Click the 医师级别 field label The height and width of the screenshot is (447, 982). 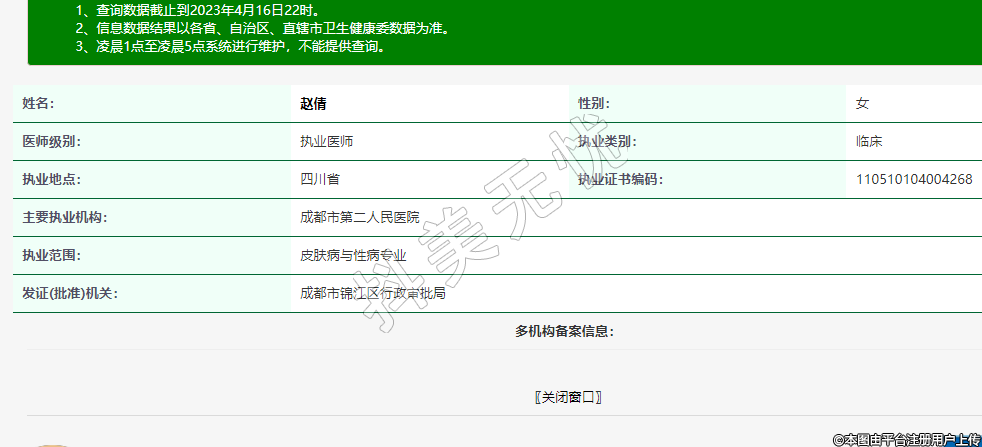(51, 142)
